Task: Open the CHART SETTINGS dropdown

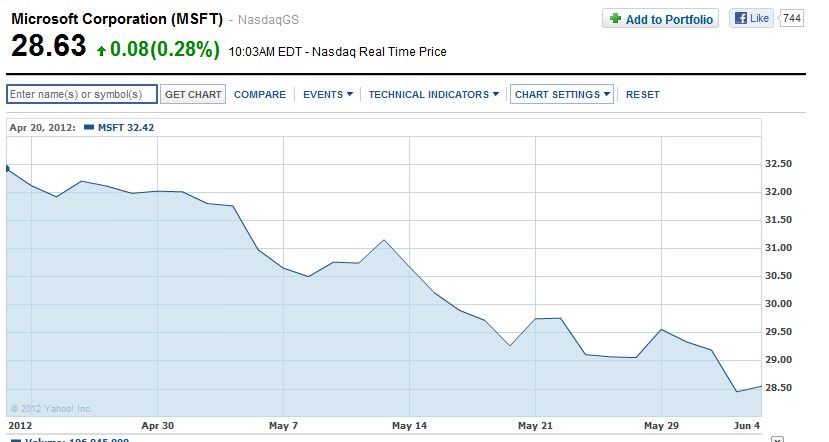Action: pos(562,94)
